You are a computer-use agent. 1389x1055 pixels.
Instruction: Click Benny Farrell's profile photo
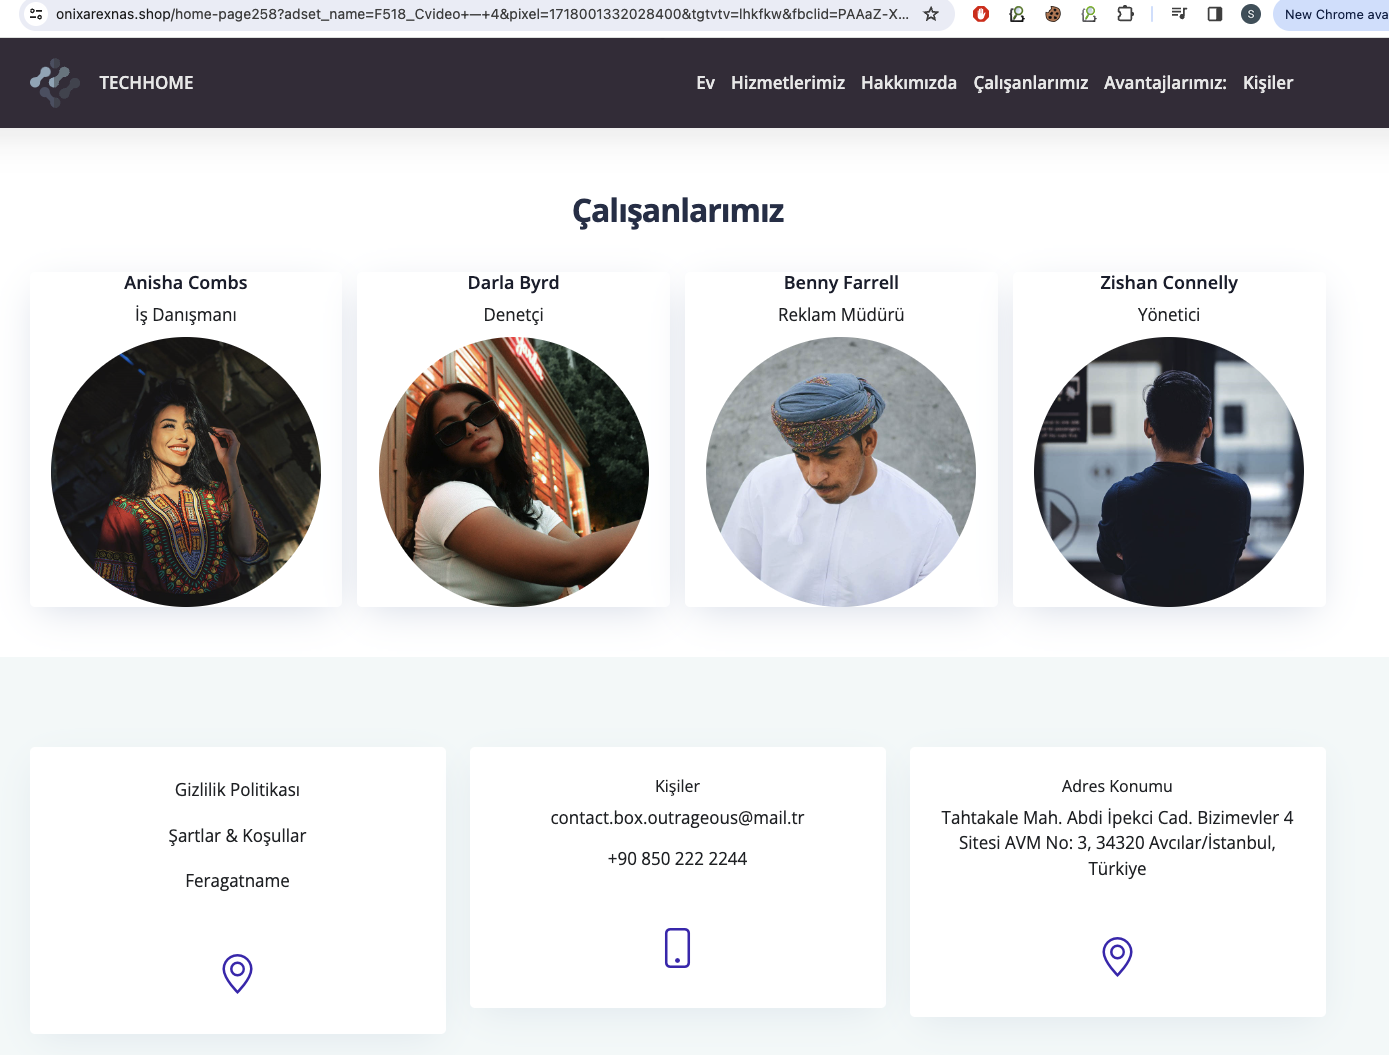point(841,472)
